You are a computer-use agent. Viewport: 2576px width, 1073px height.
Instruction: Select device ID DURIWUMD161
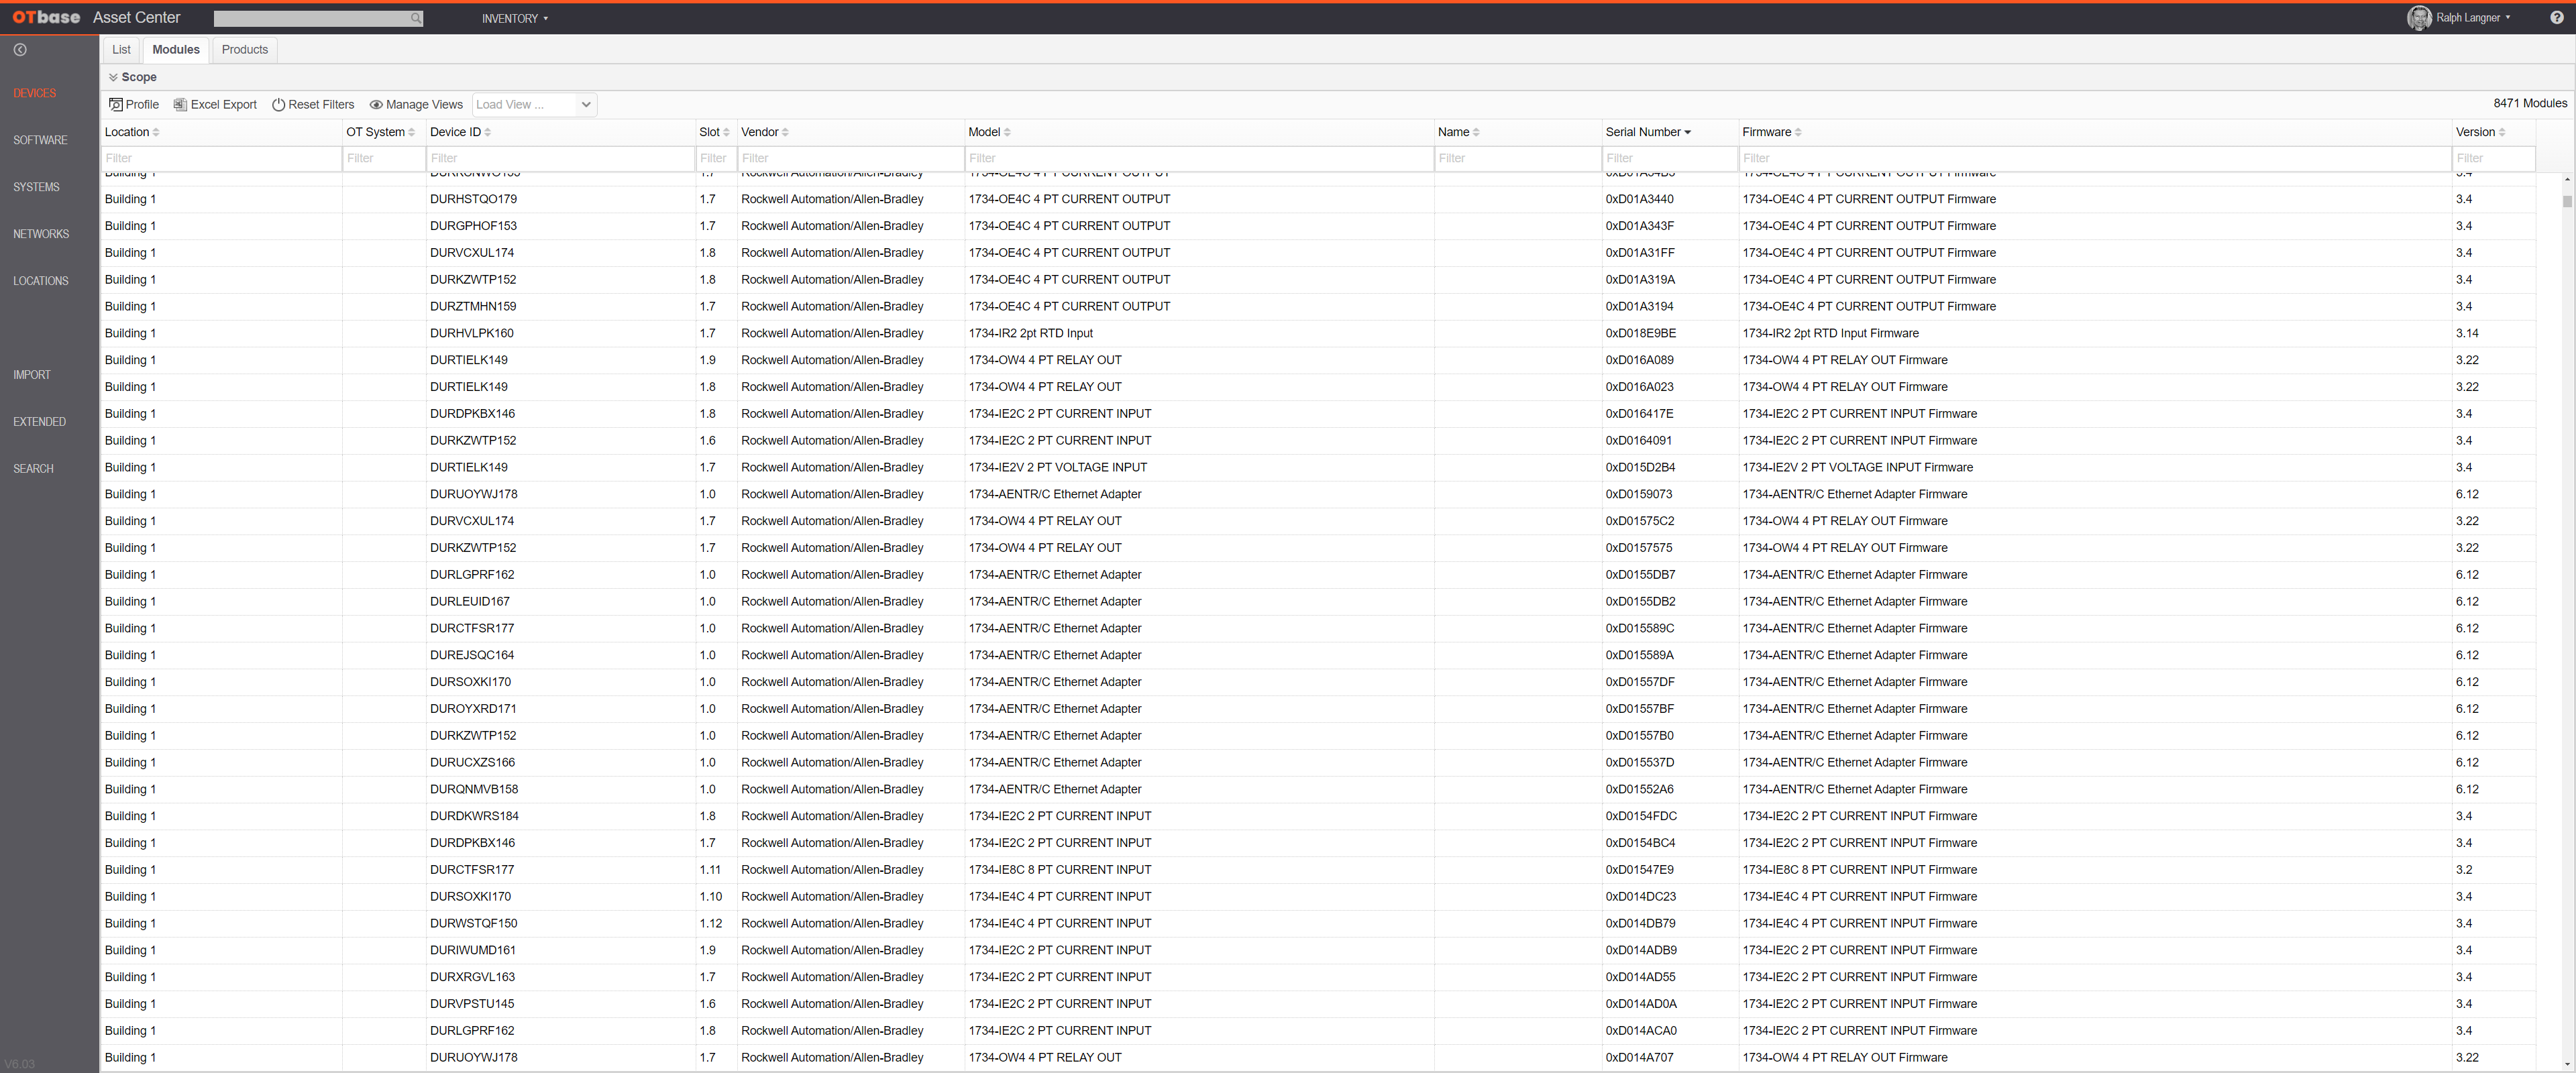472,950
